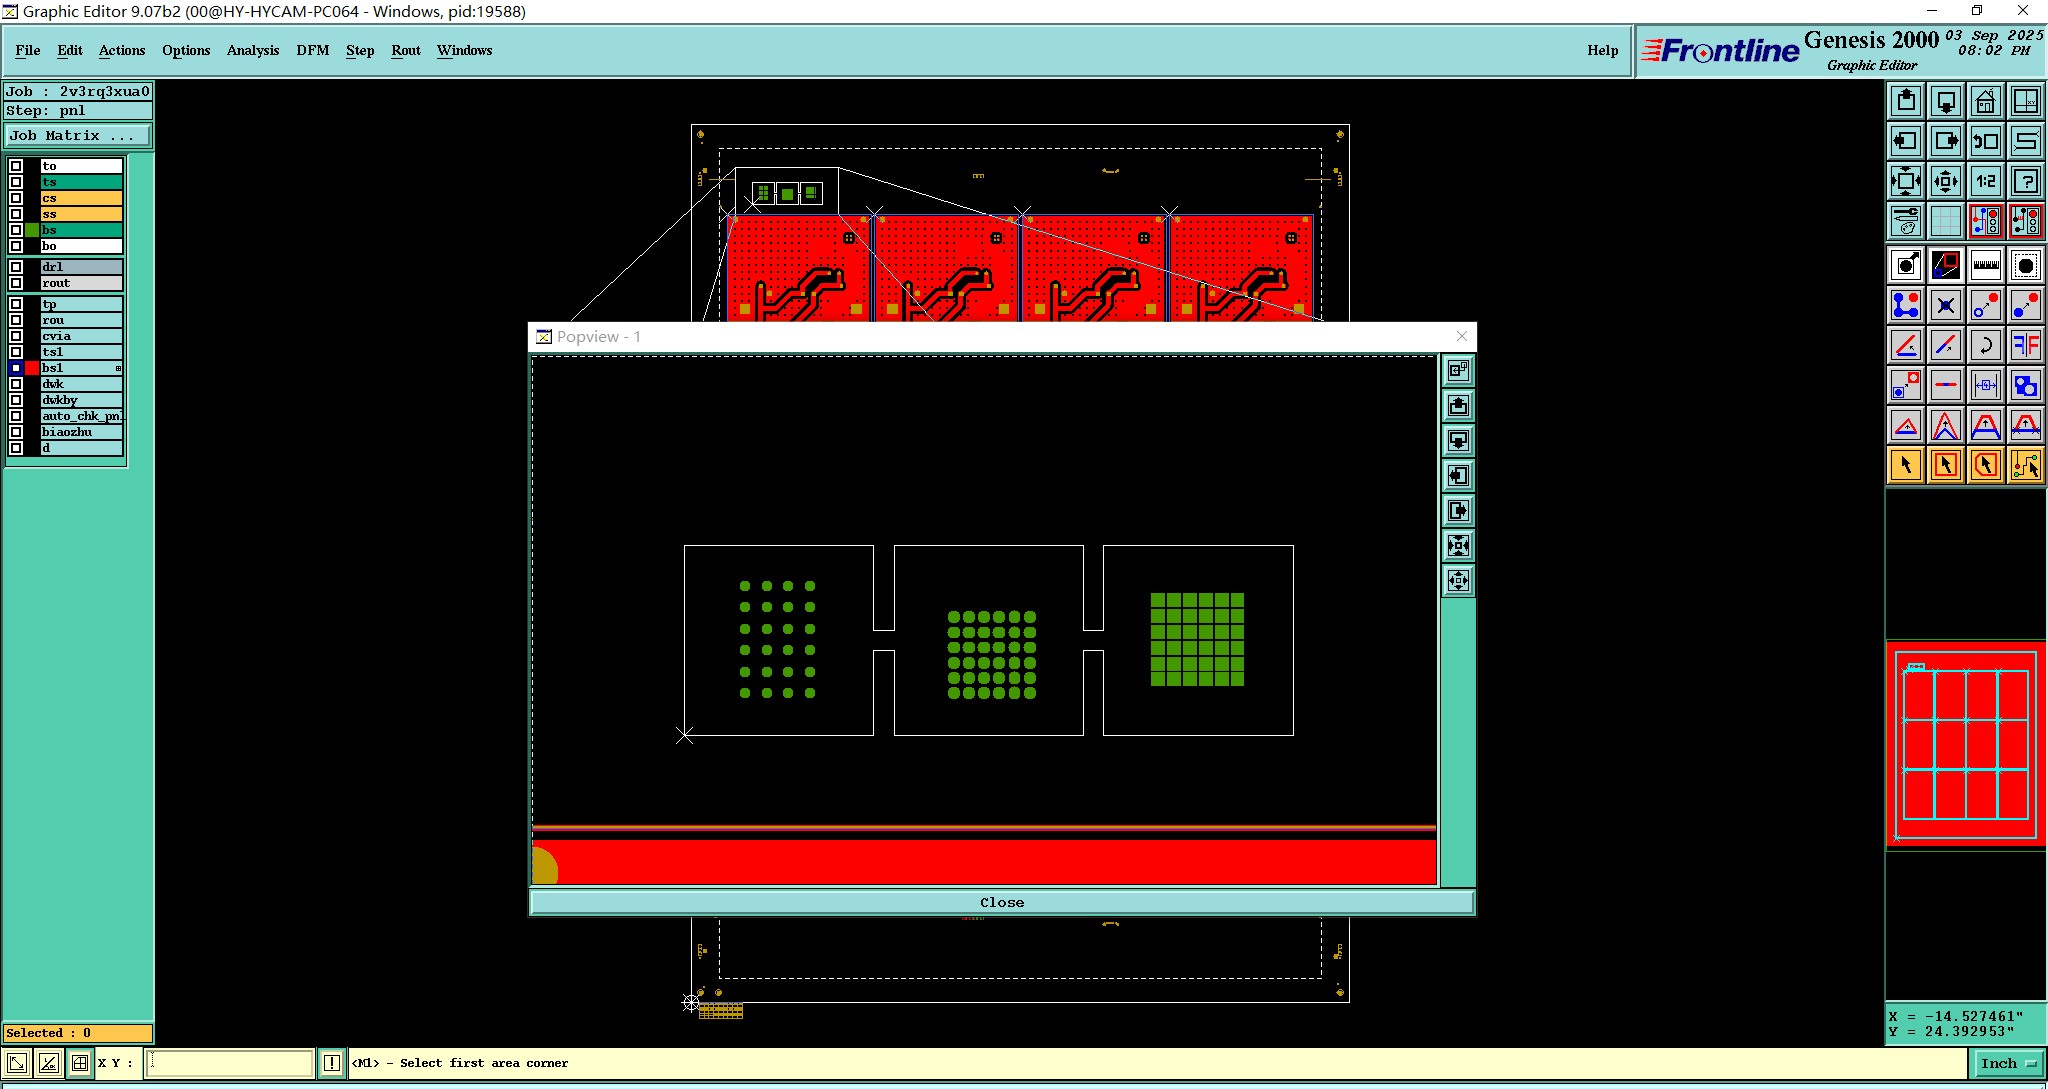Choose the plain arrow select tool

coord(1906,465)
